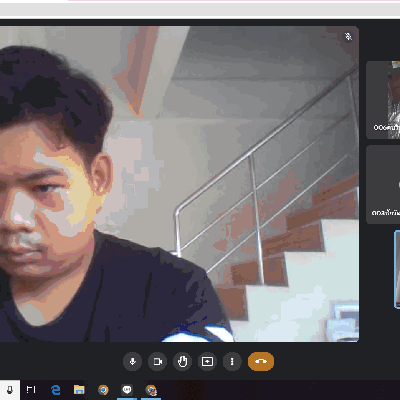Click the name label beginning with 006
Screen dimensions: 400x400
pos(386,127)
